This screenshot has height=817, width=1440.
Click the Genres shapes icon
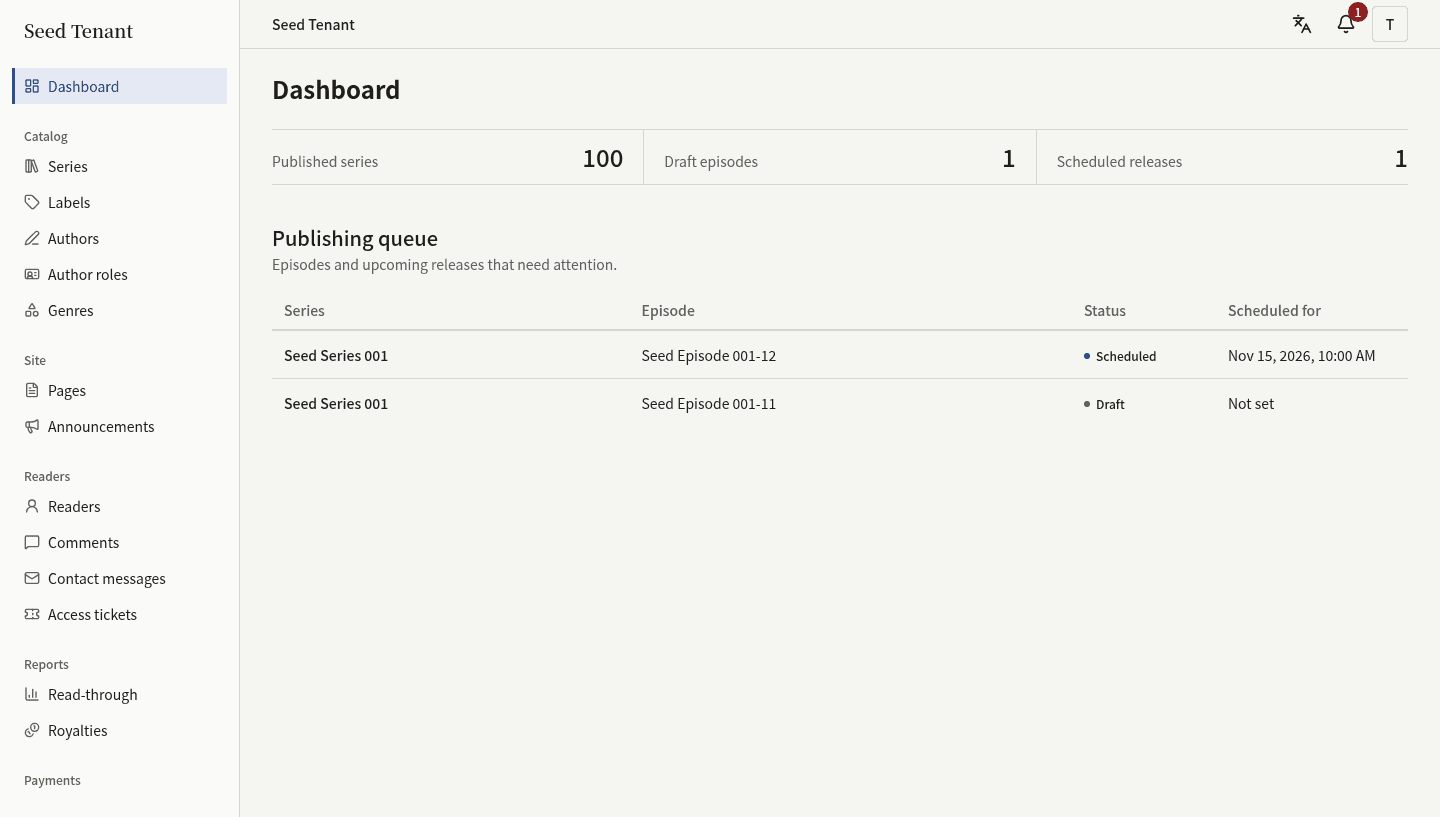32,310
